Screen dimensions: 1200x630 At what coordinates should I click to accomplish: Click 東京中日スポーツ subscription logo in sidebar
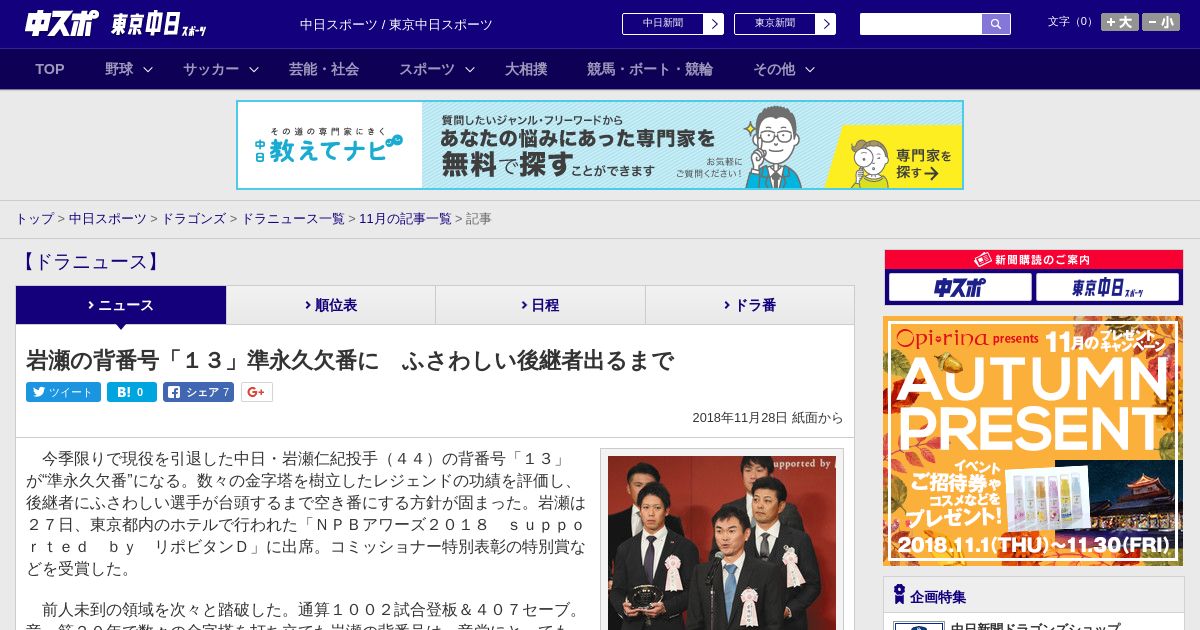1107,288
